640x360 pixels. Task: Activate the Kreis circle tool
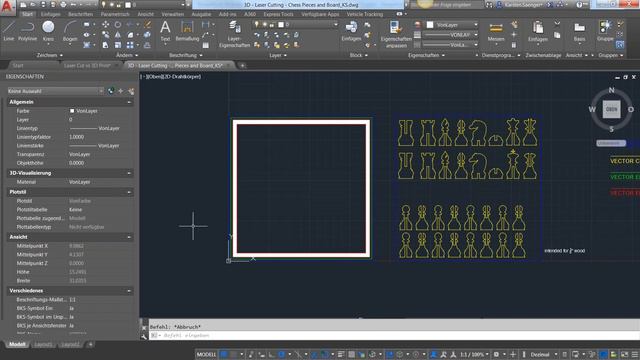pyautogui.click(x=48, y=31)
